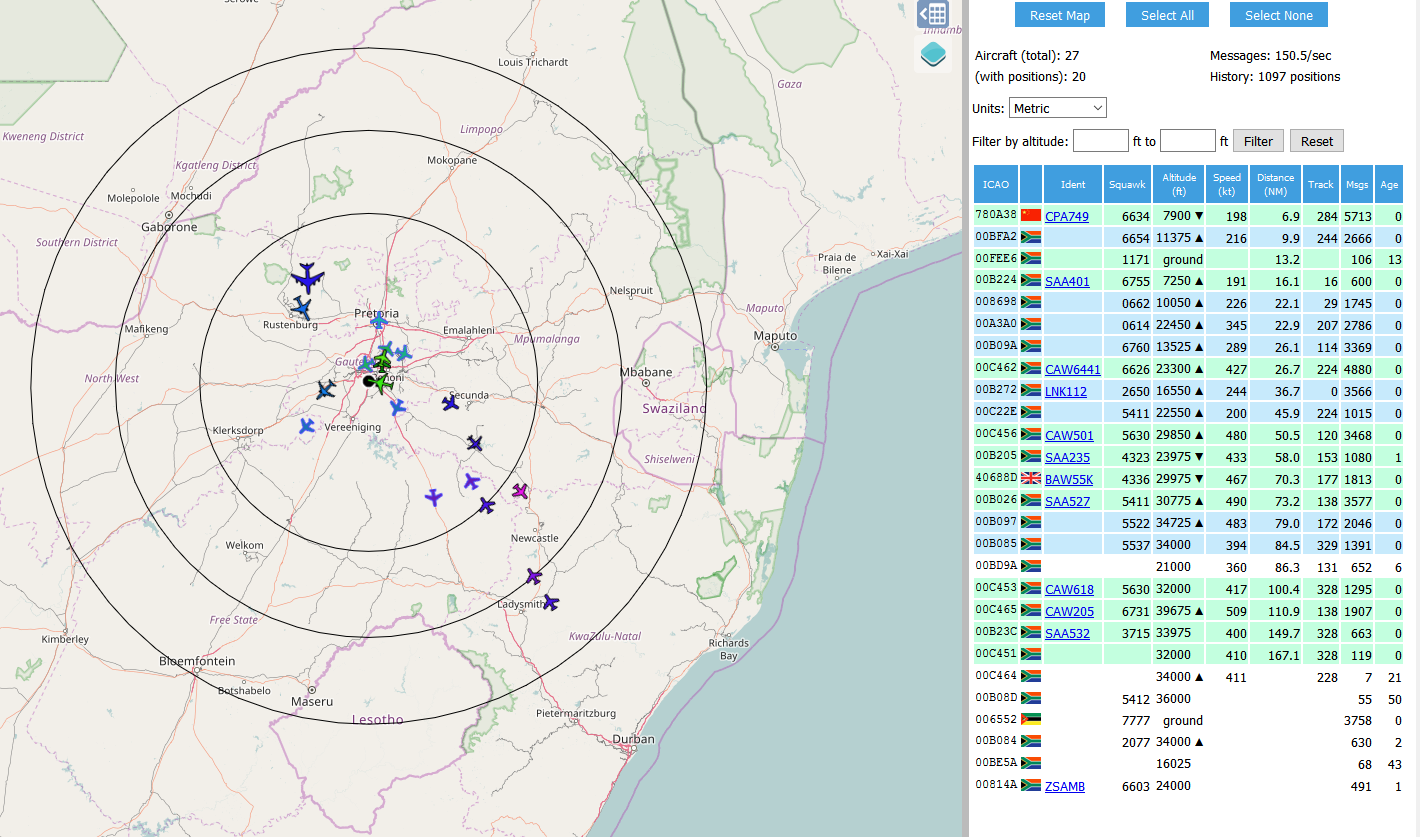This screenshot has width=1420, height=837.
Task: Sort table by Distance column header
Action: coord(1276,184)
